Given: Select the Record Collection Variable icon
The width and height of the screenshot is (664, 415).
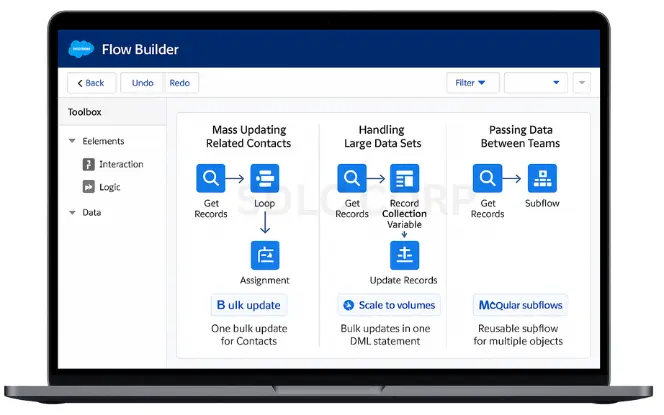Looking at the screenshot, I should 404,178.
